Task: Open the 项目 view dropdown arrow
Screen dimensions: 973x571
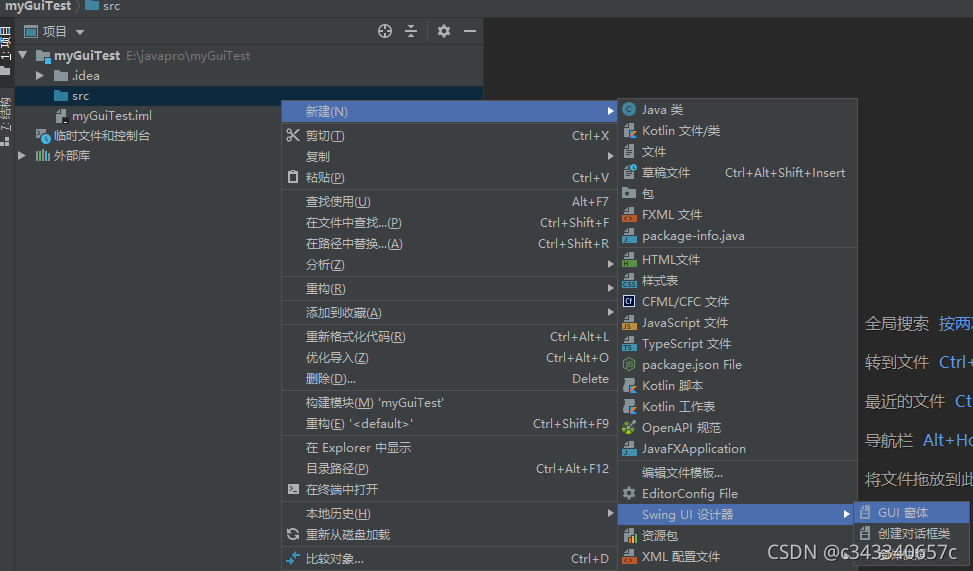Action: tap(79, 32)
